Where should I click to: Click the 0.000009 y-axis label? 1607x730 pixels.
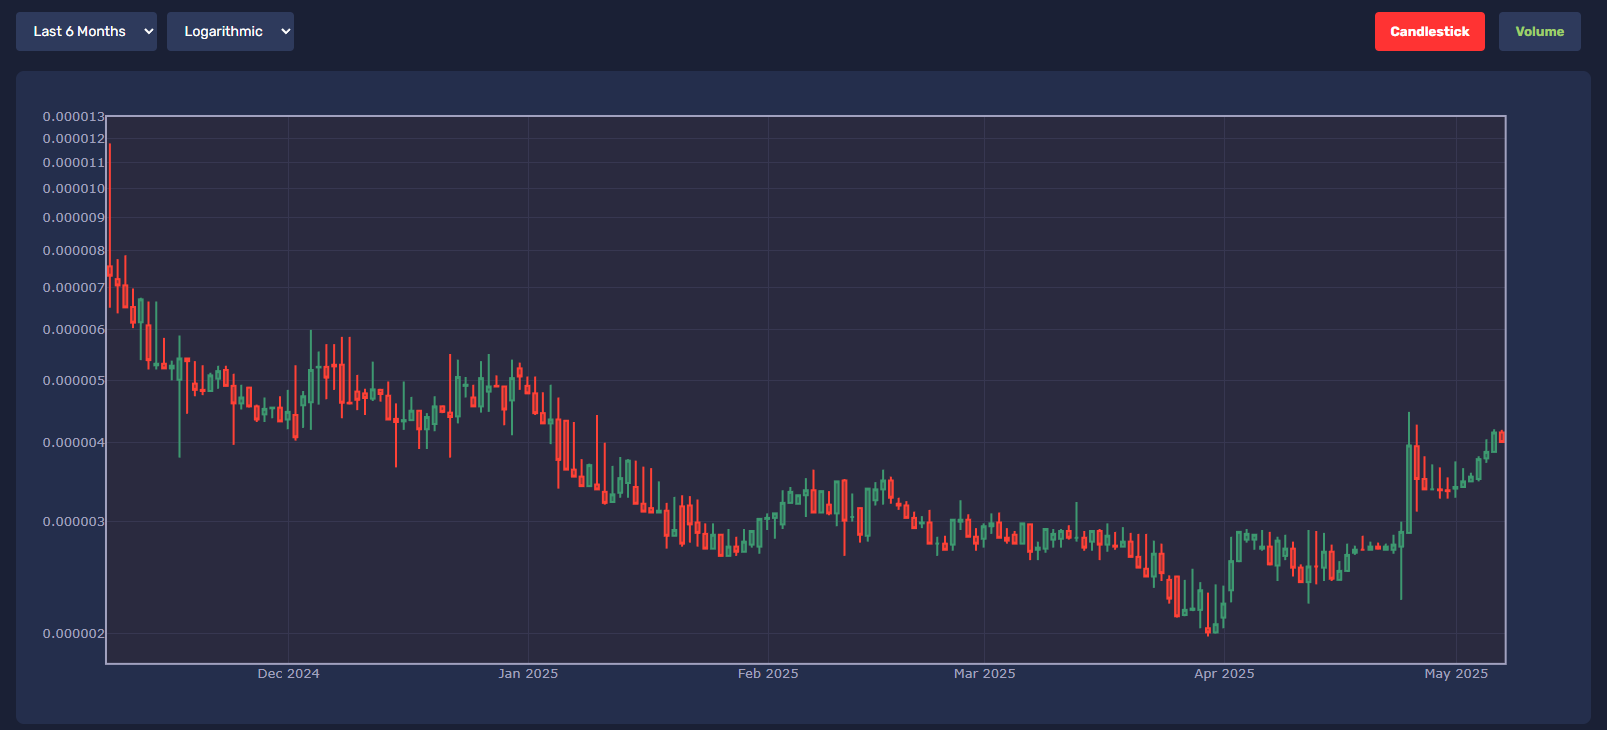point(73,218)
